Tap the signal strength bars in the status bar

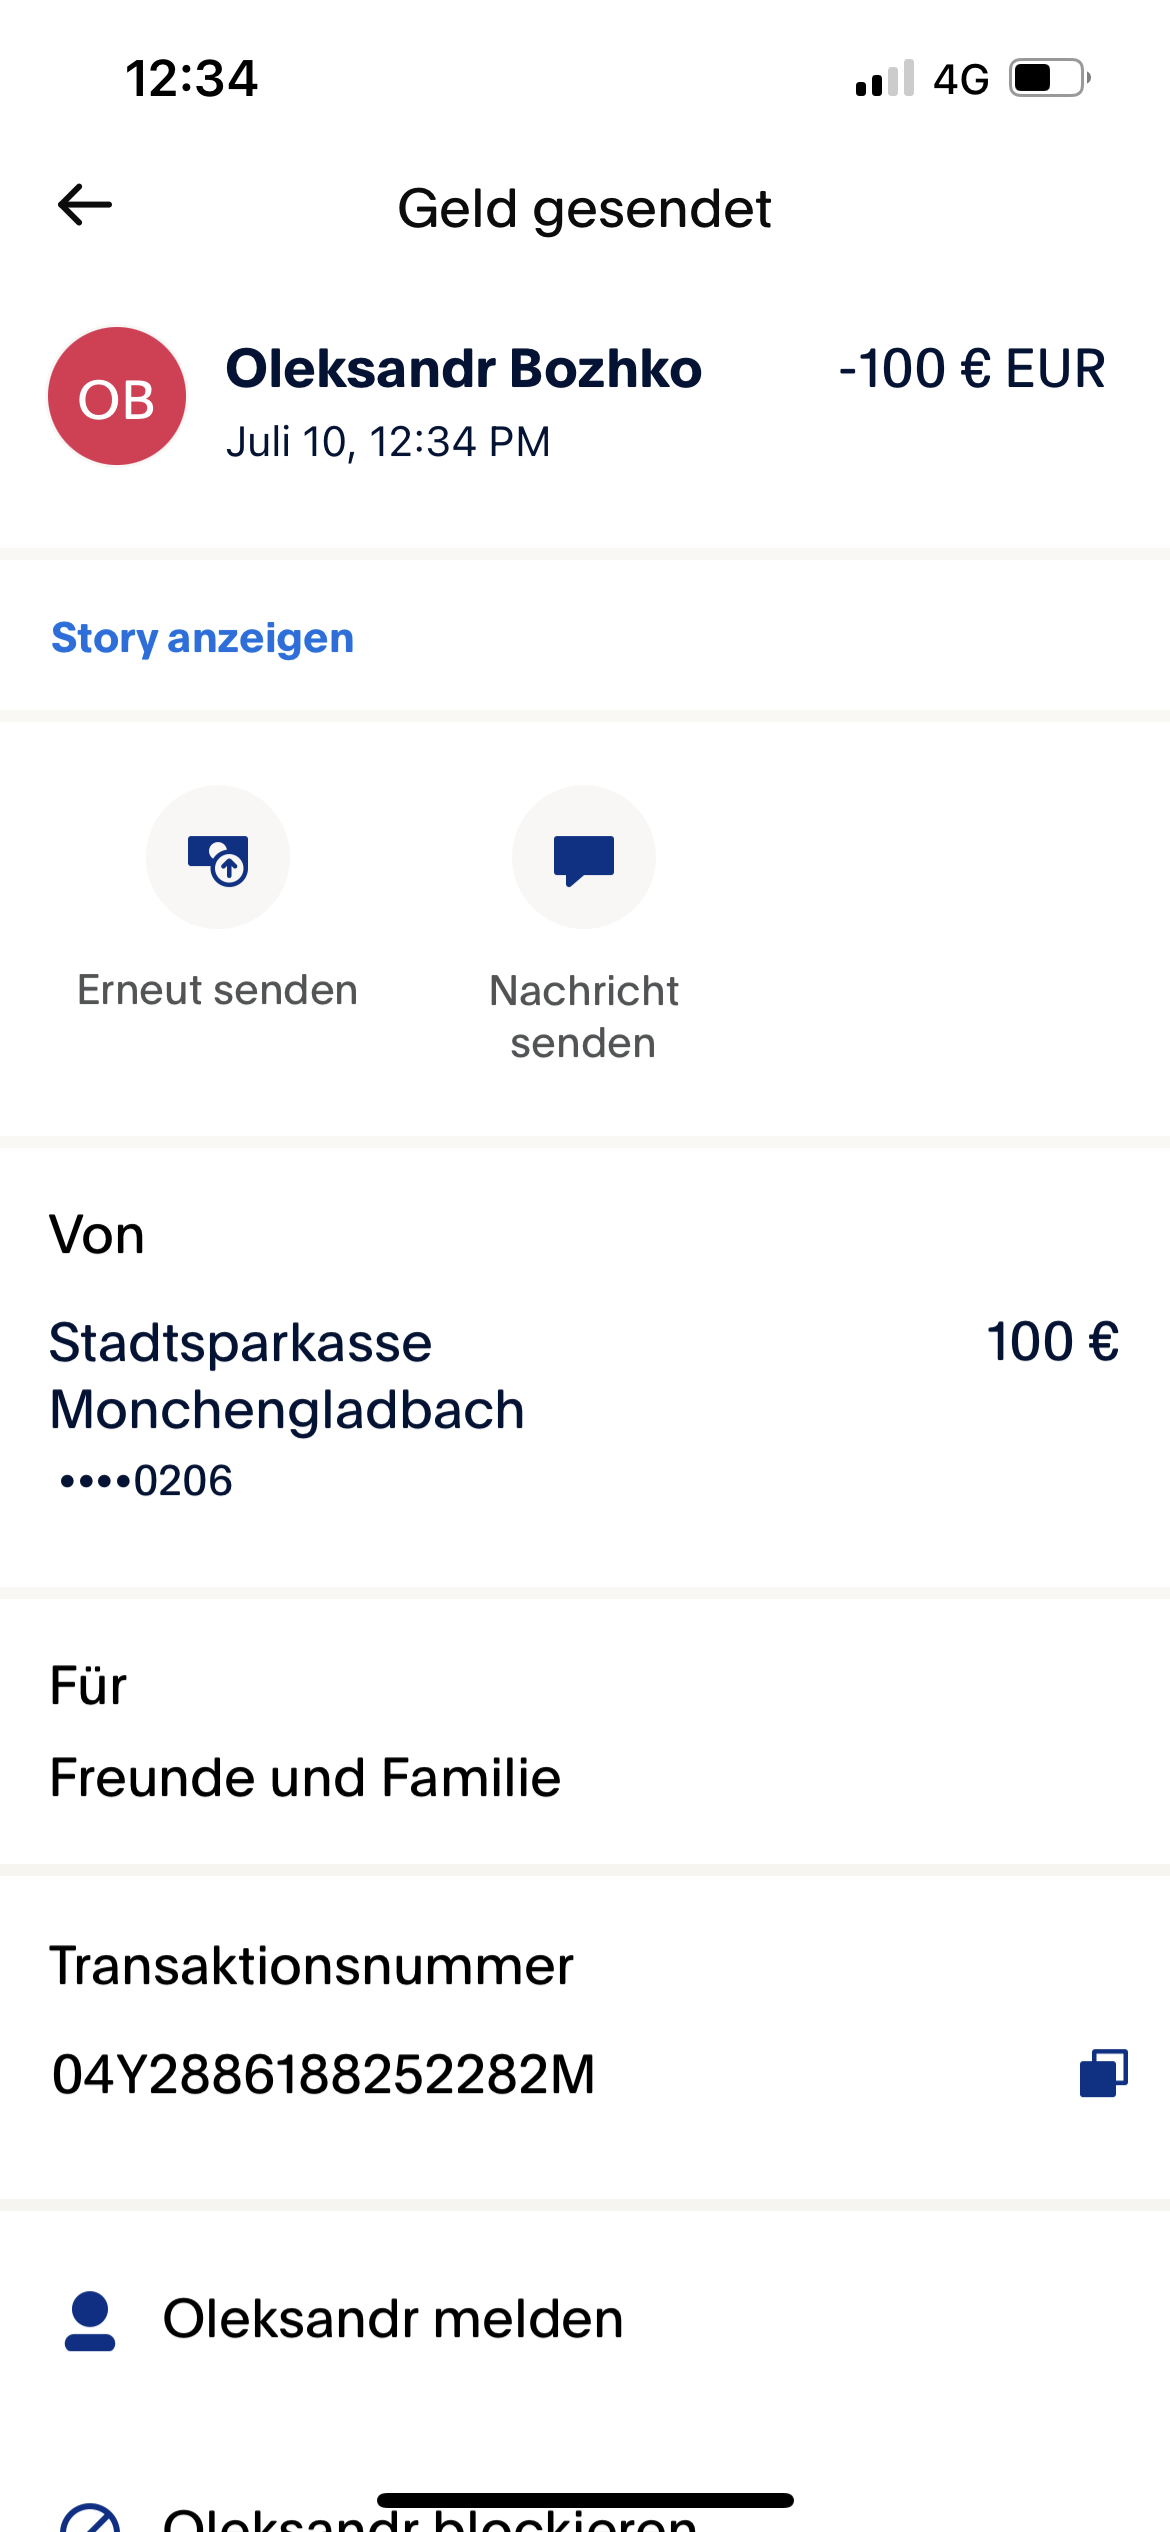click(x=885, y=78)
